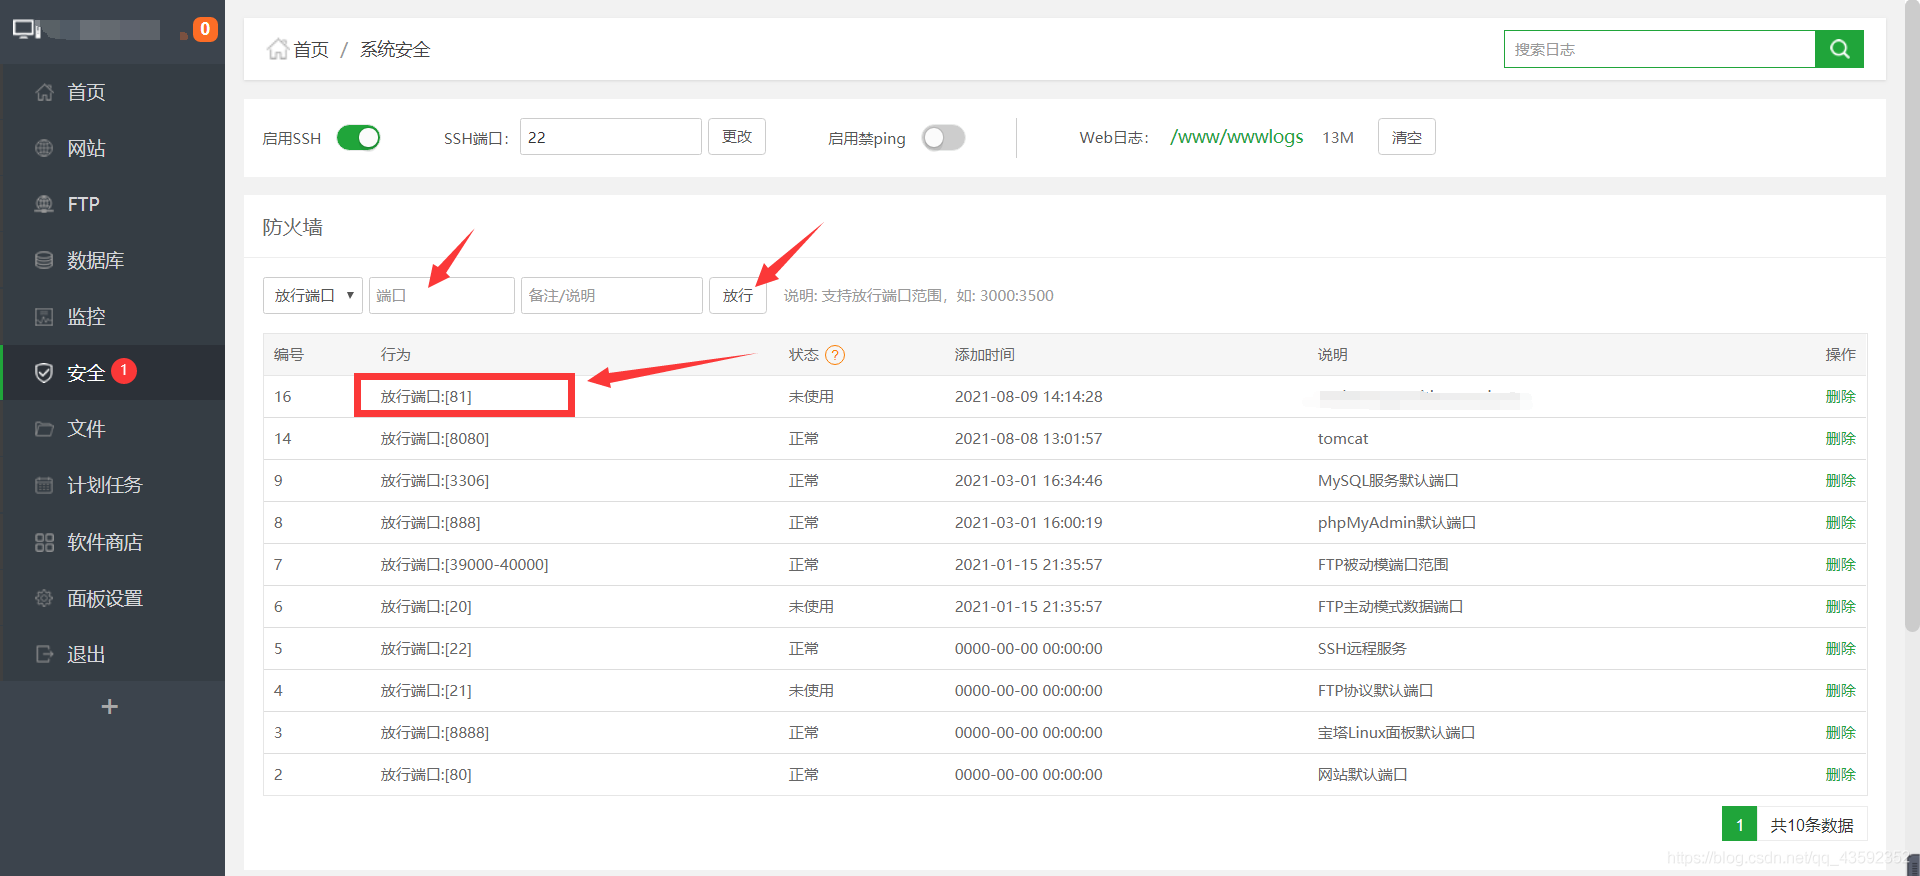This screenshot has width=1920, height=876.
Task: Click the 添加时间 column header
Action: pyautogui.click(x=984, y=355)
